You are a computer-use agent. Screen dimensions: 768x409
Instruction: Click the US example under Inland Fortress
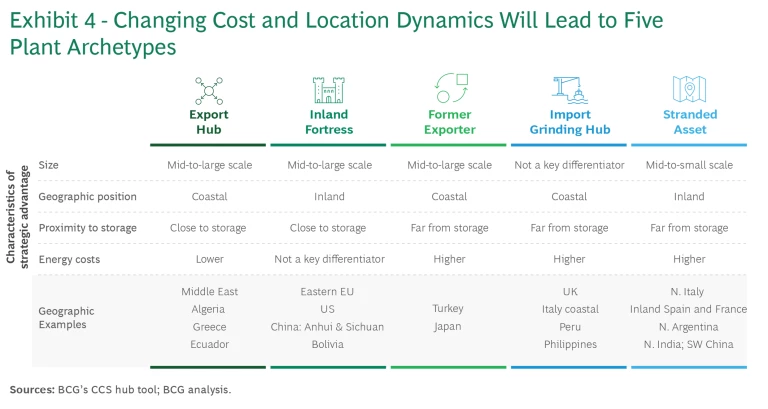(x=328, y=309)
